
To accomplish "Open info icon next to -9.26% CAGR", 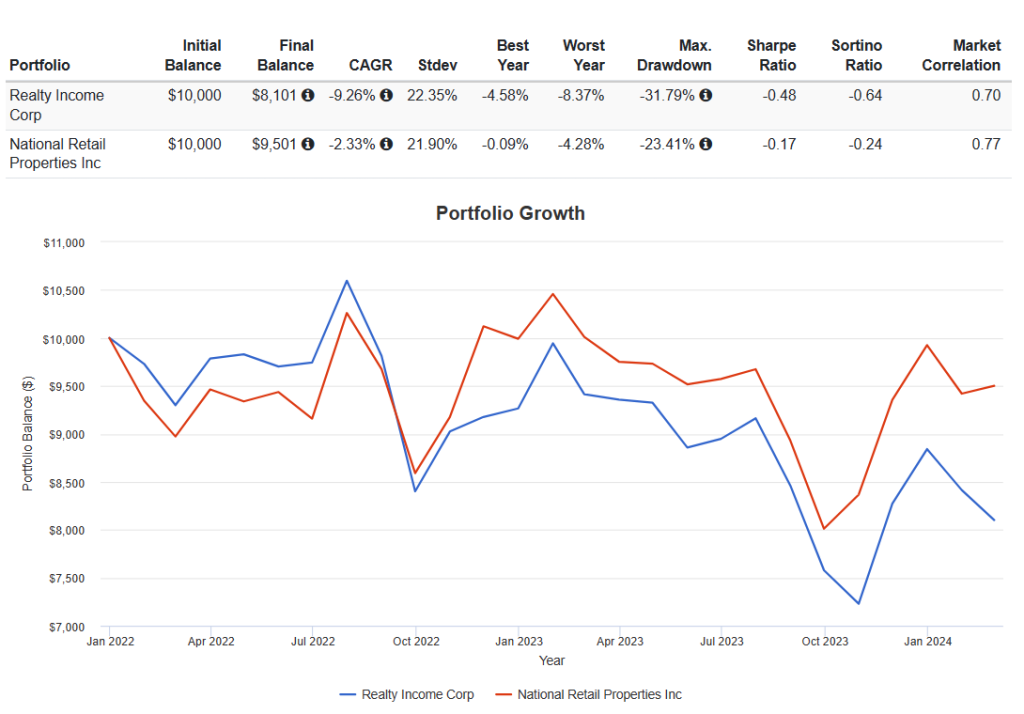I will coord(387,95).
